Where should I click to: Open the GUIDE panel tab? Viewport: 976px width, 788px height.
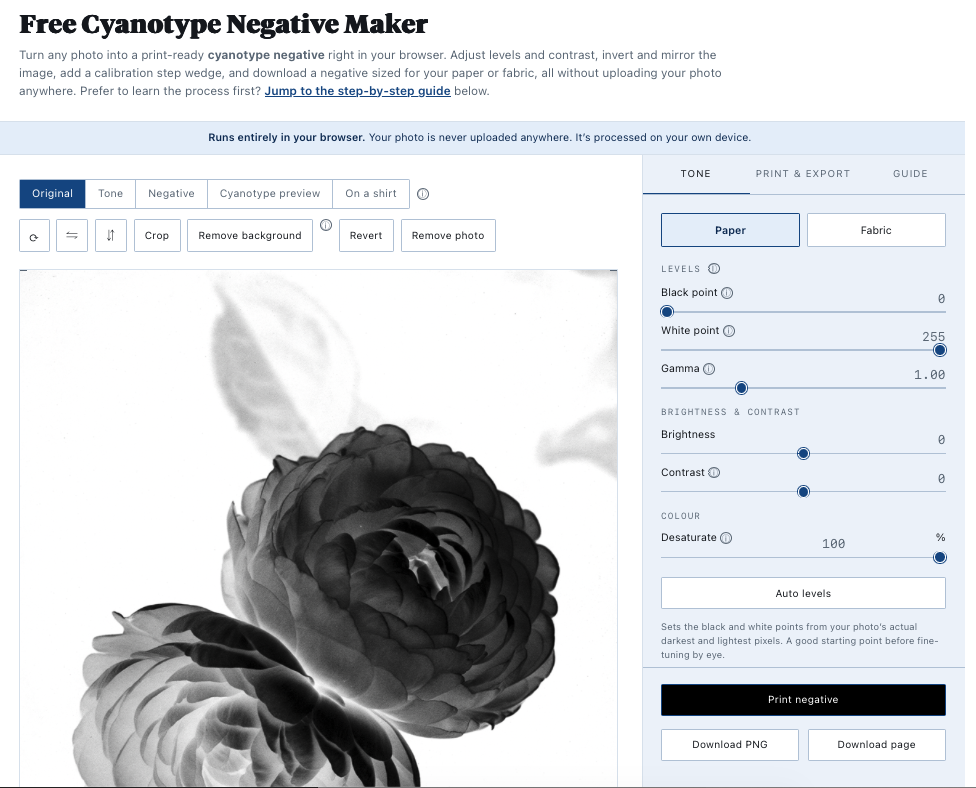[911, 174]
